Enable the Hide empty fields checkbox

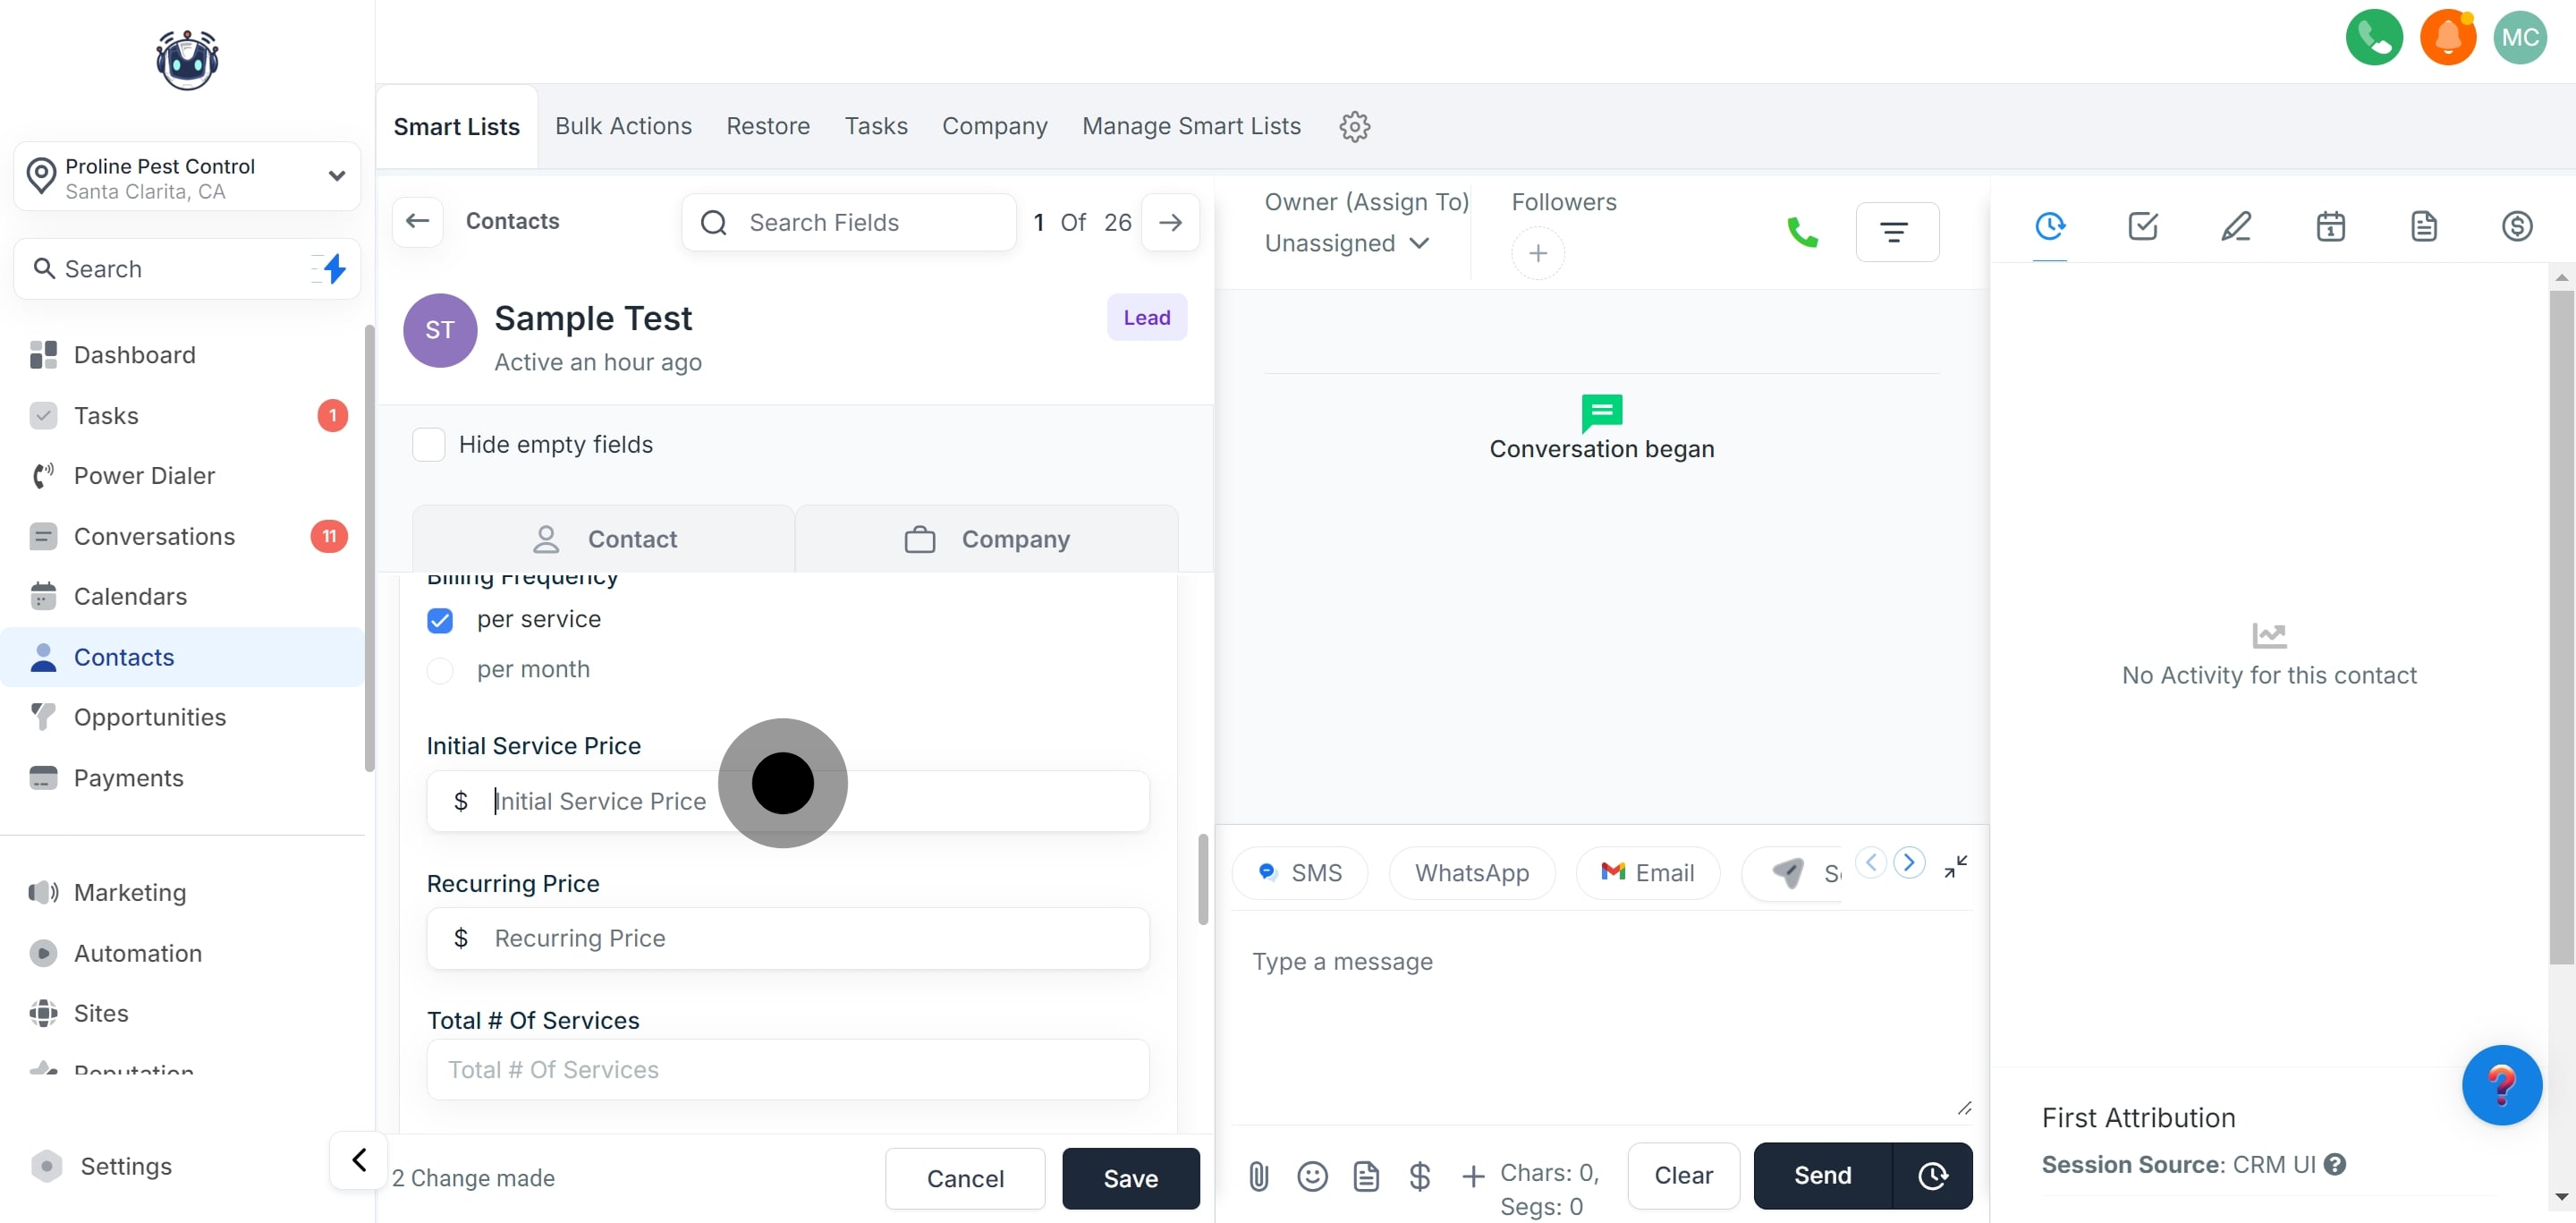(429, 444)
